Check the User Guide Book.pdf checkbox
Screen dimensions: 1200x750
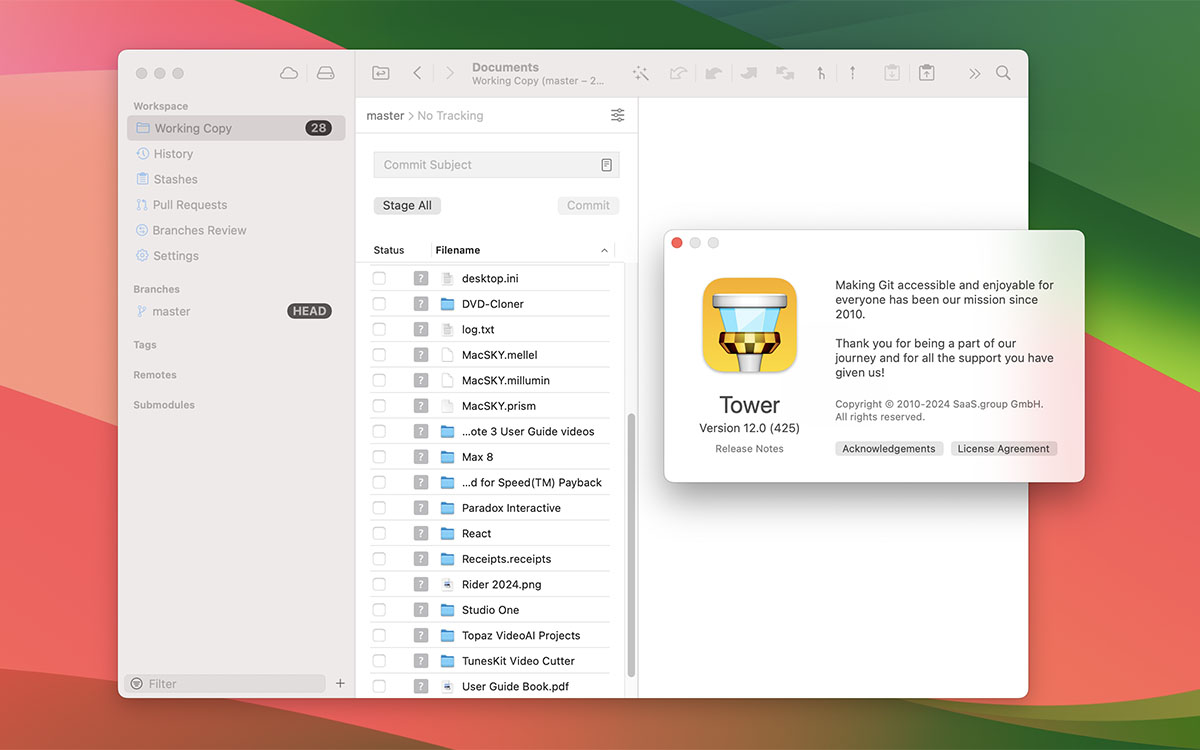coord(379,686)
